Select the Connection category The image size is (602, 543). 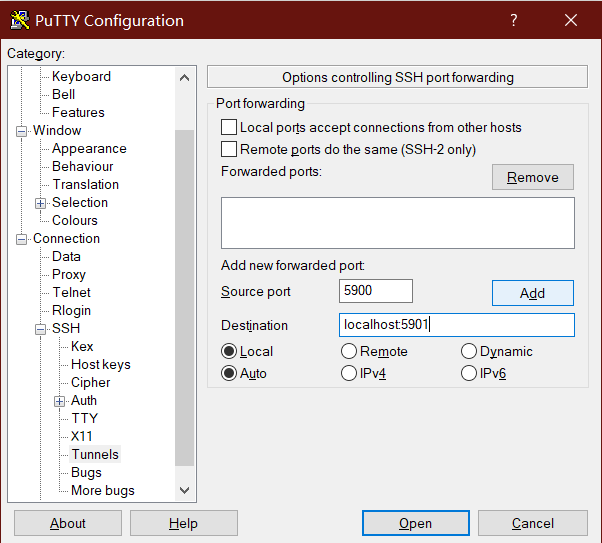pyautogui.click(x=66, y=238)
